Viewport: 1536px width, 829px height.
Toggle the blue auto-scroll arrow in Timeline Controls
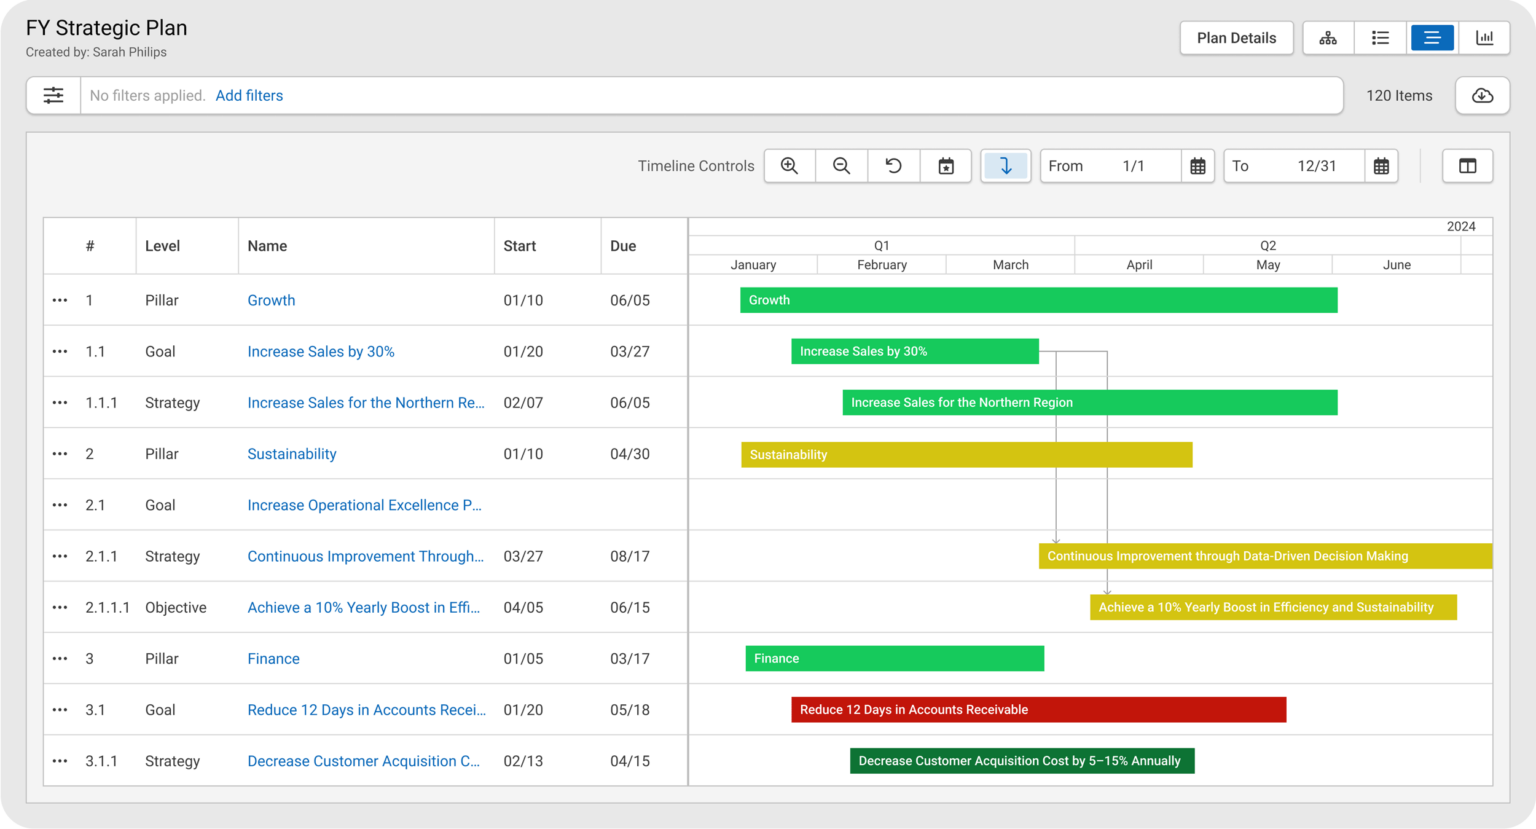(1005, 165)
